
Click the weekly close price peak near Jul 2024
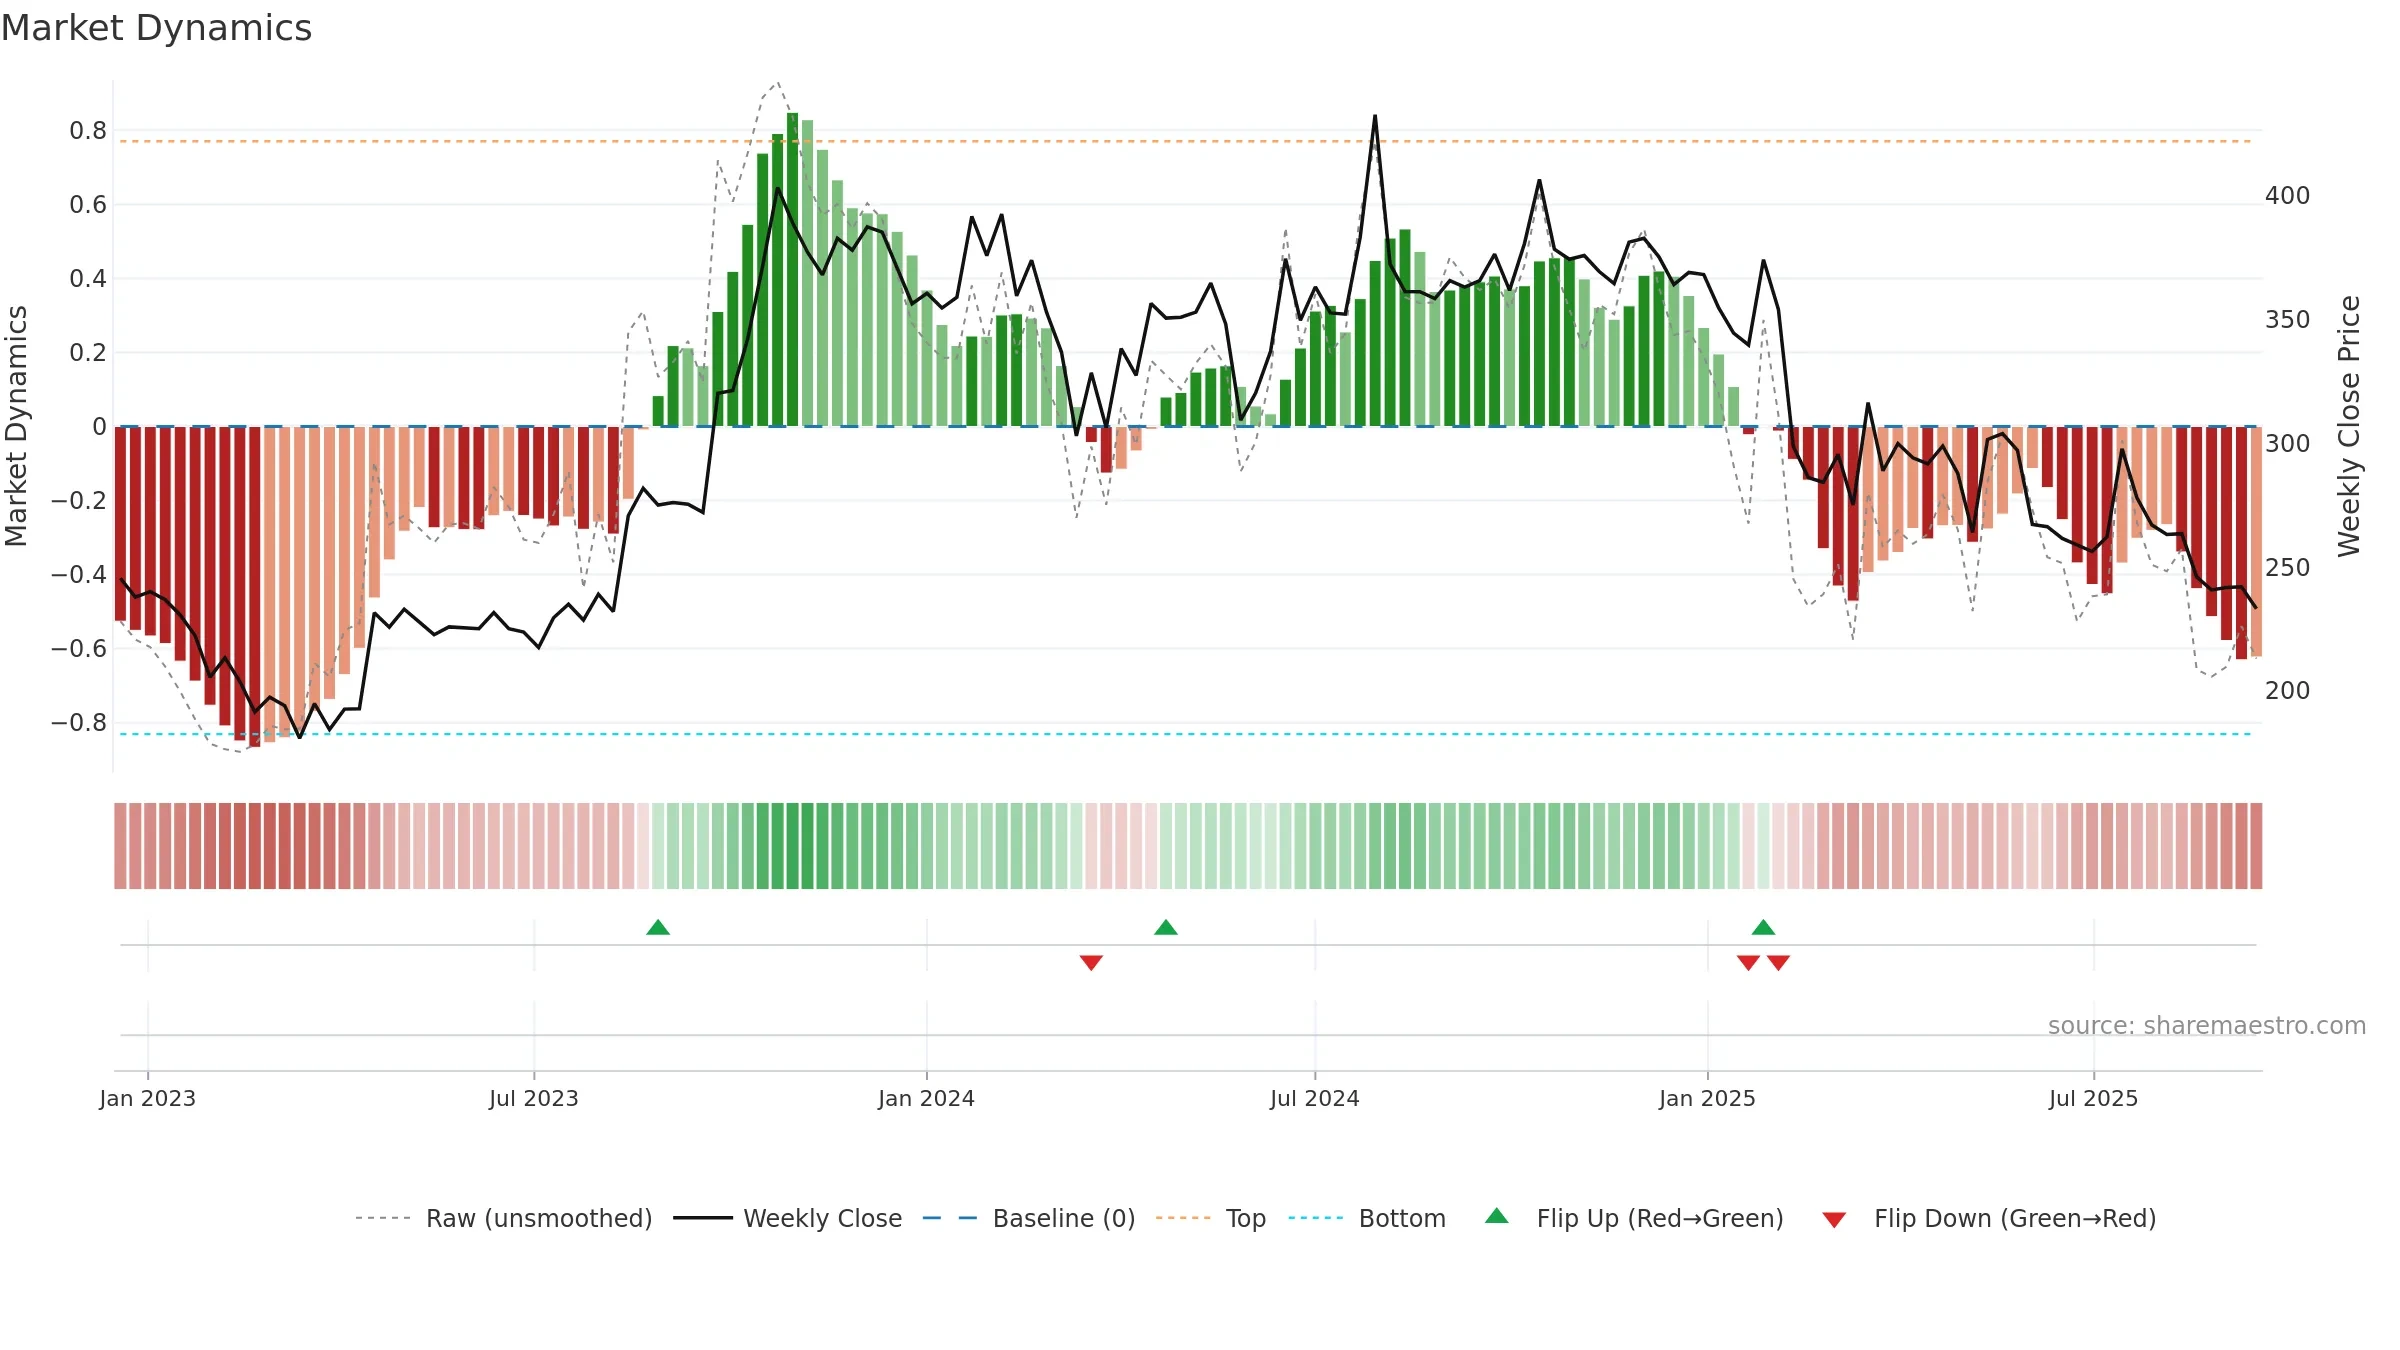pos(1375,117)
